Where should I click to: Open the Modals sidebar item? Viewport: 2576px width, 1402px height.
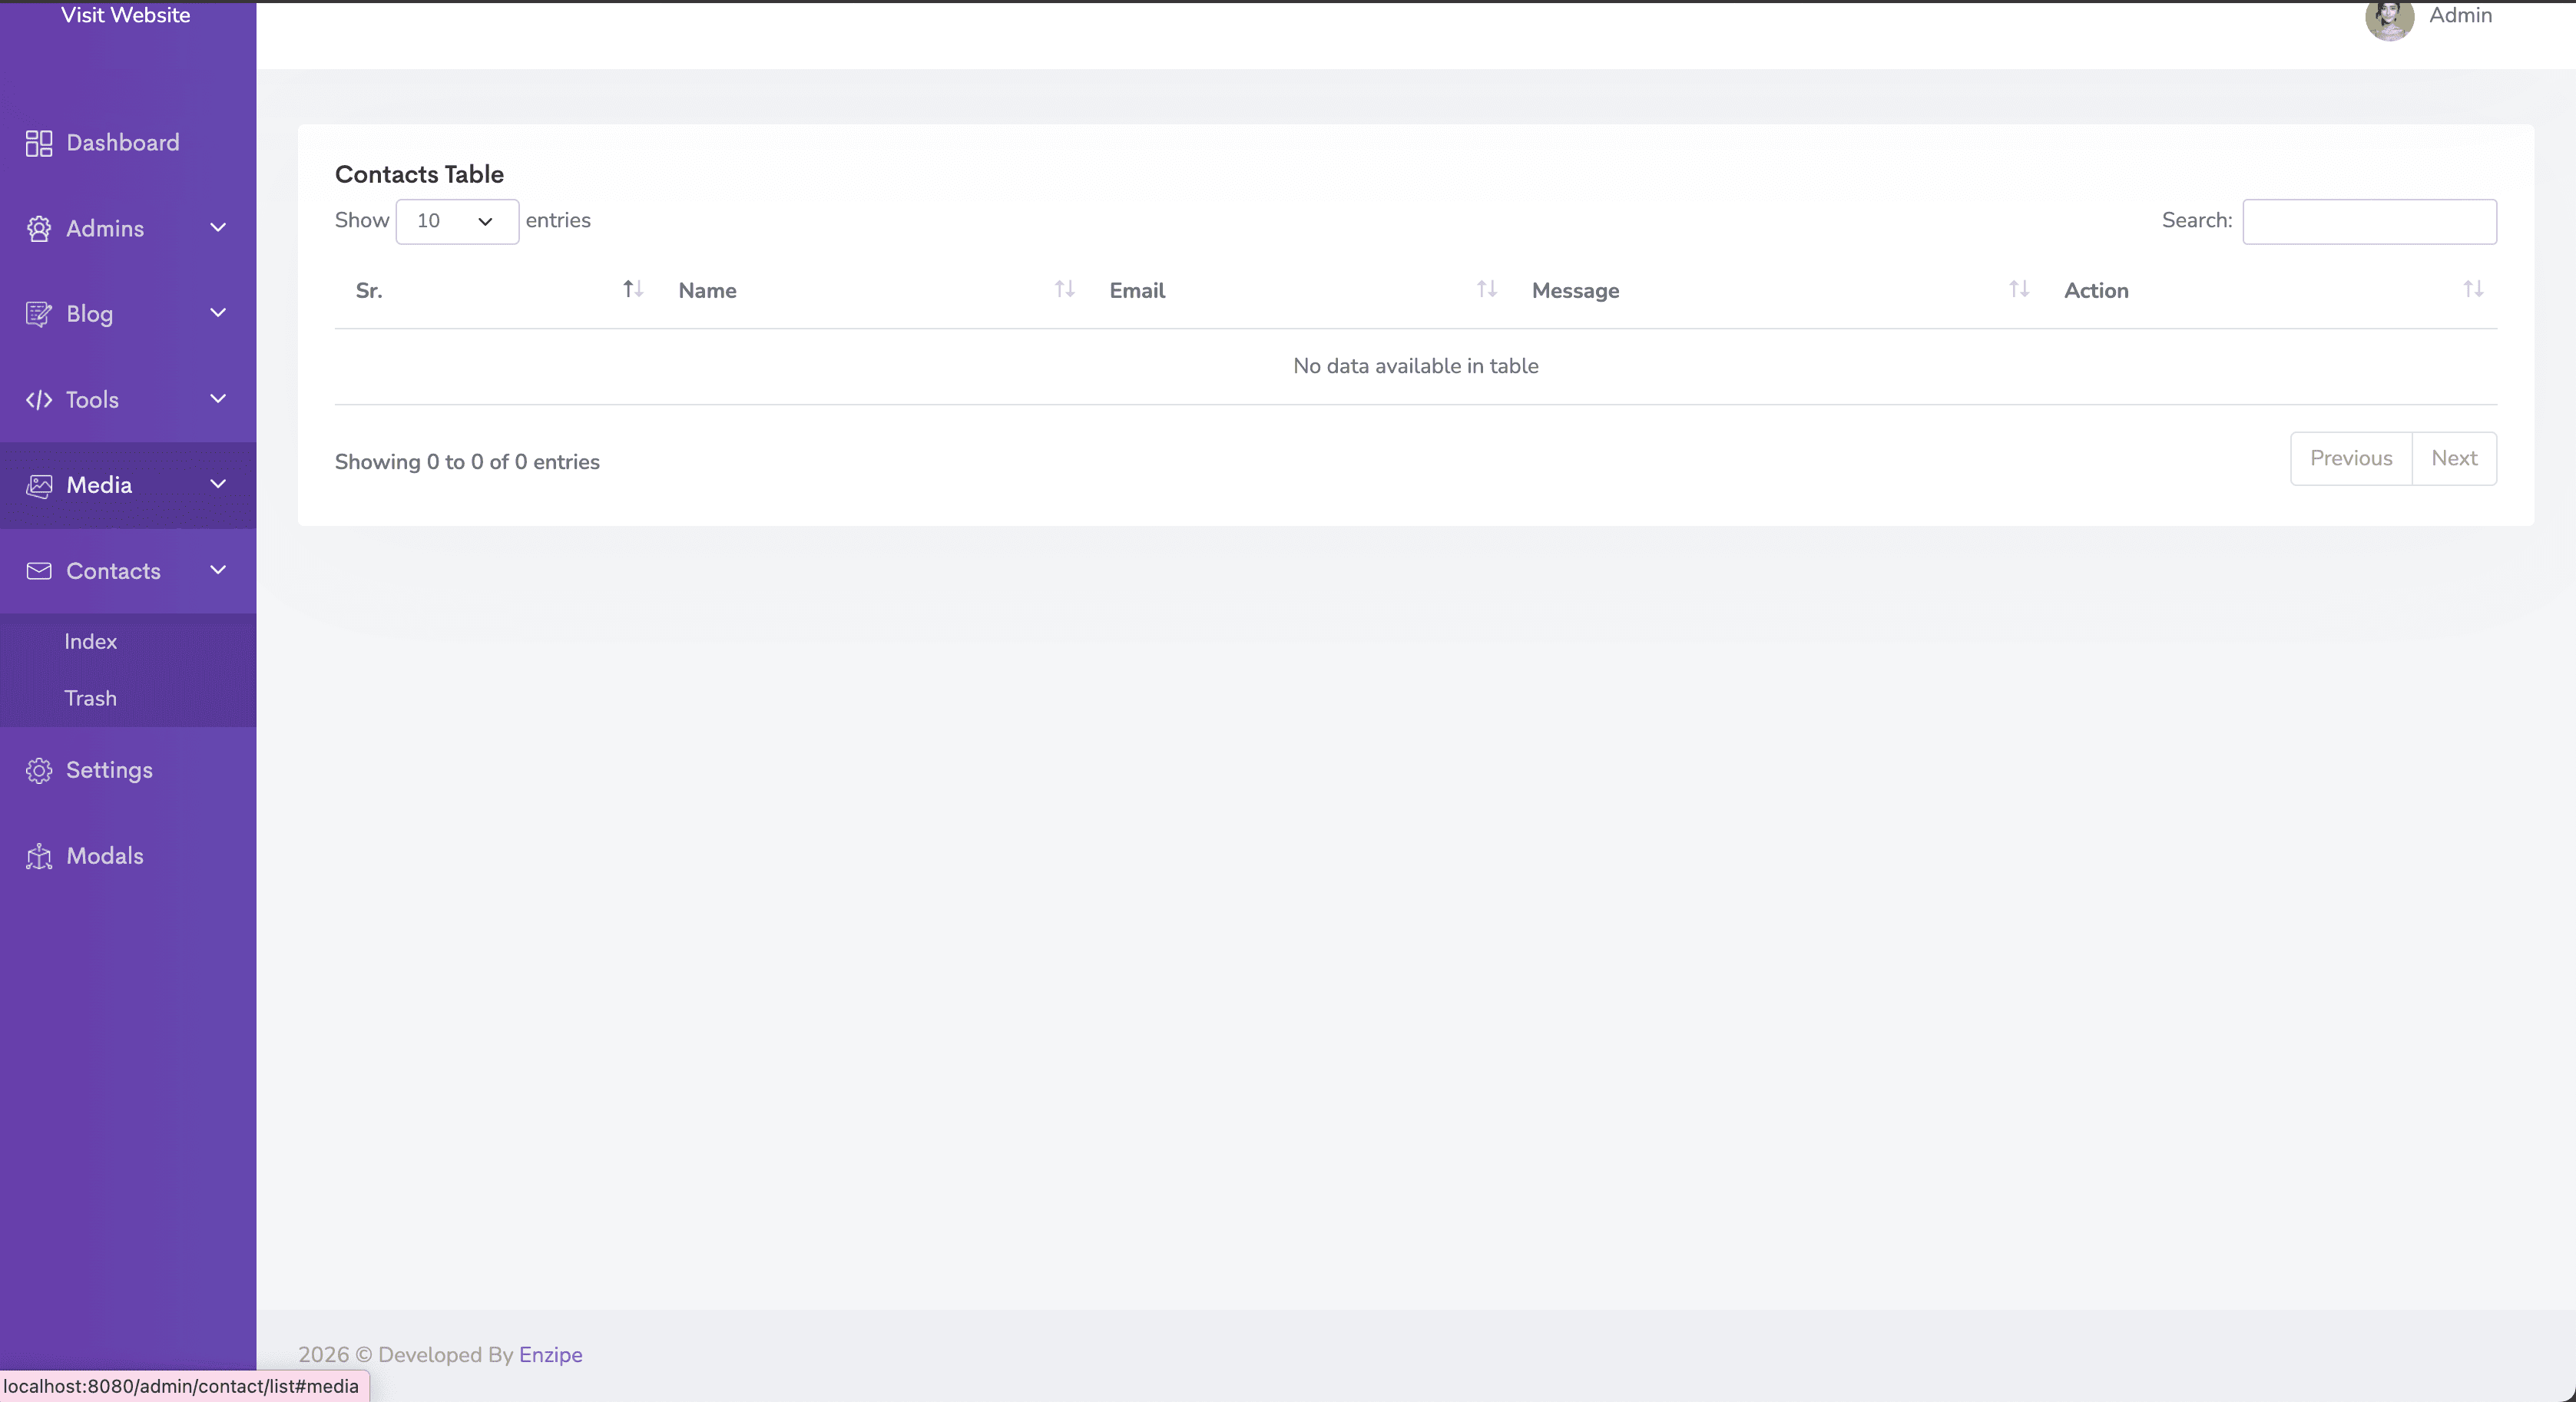128,857
